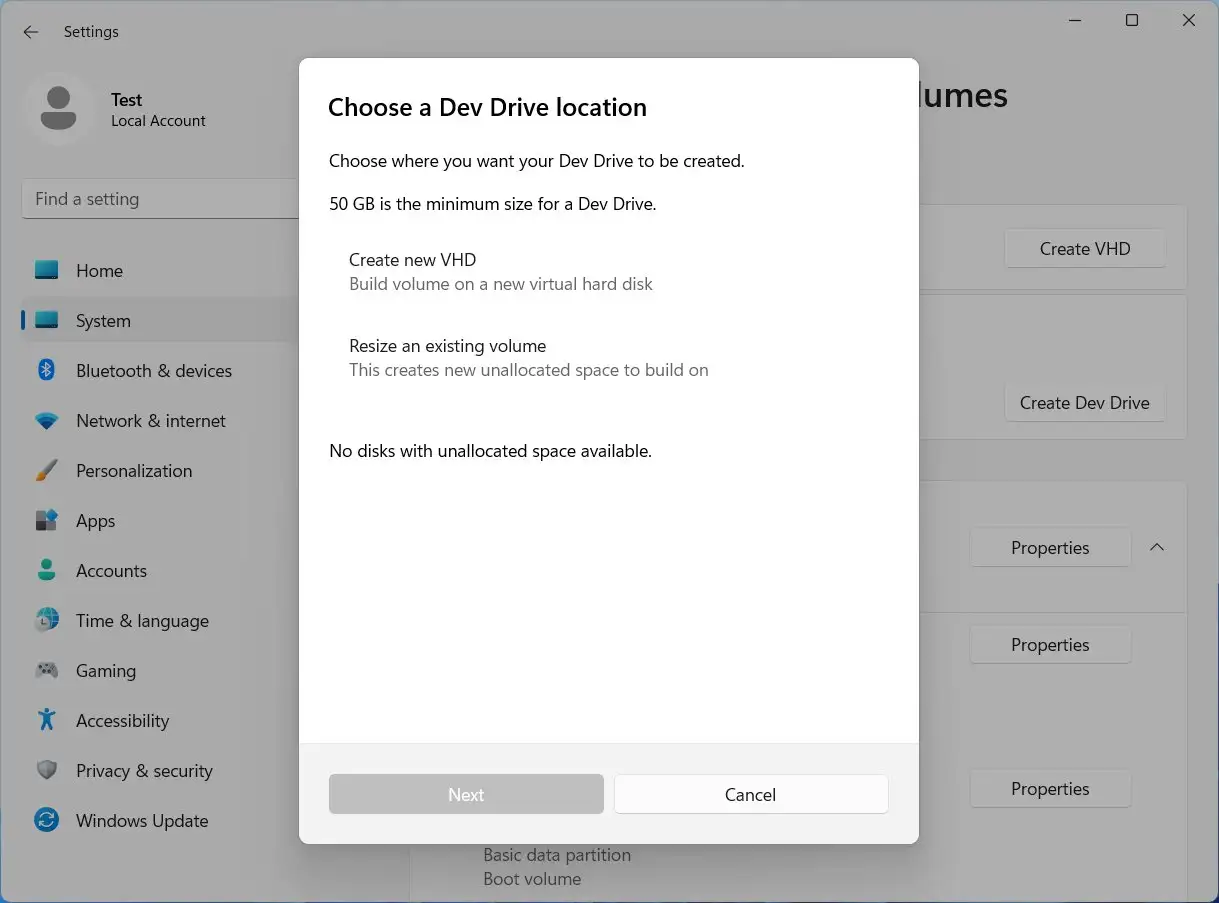Image resolution: width=1219 pixels, height=903 pixels.
Task: Expand the Accounts settings section
Action: pyautogui.click(x=111, y=570)
